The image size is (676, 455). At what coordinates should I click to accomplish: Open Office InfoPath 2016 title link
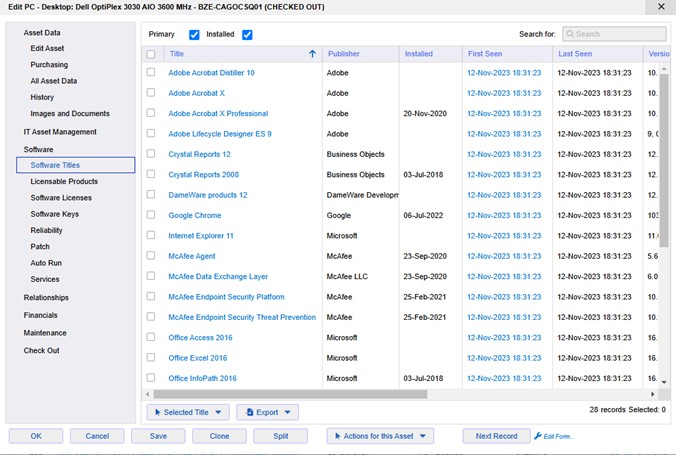tap(202, 378)
